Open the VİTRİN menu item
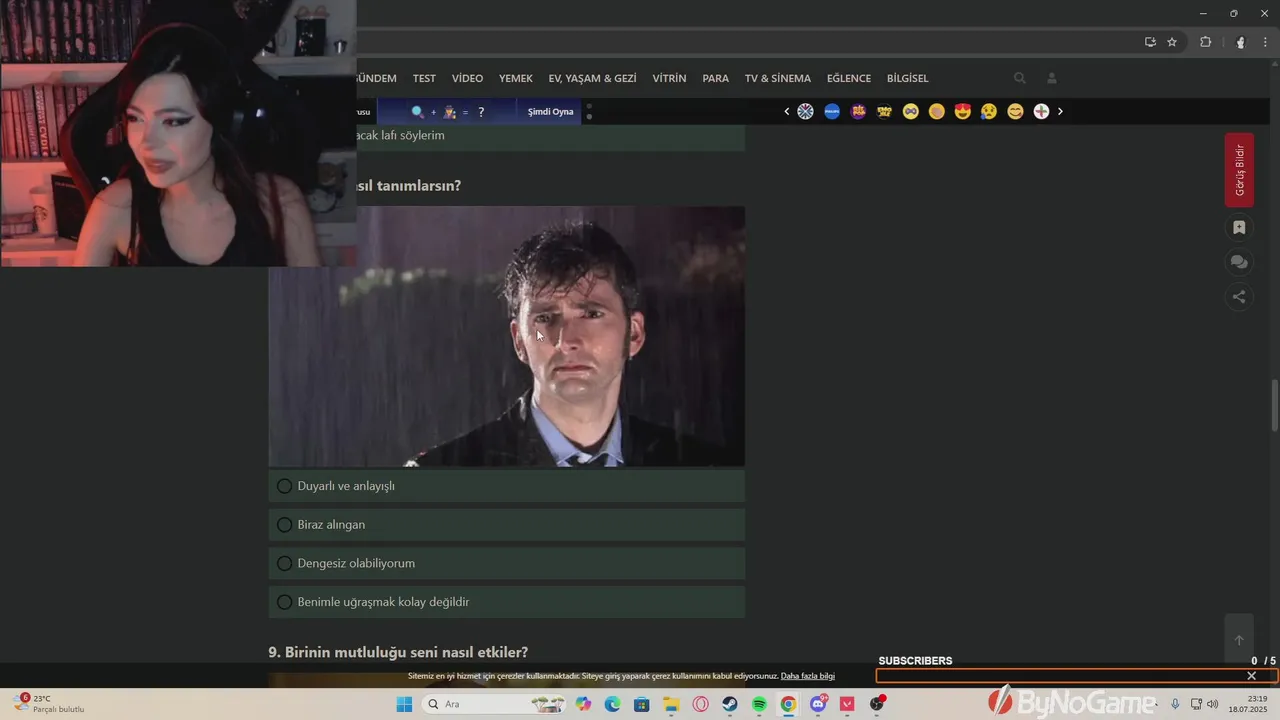Viewport: 1280px width, 720px height. (x=669, y=78)
